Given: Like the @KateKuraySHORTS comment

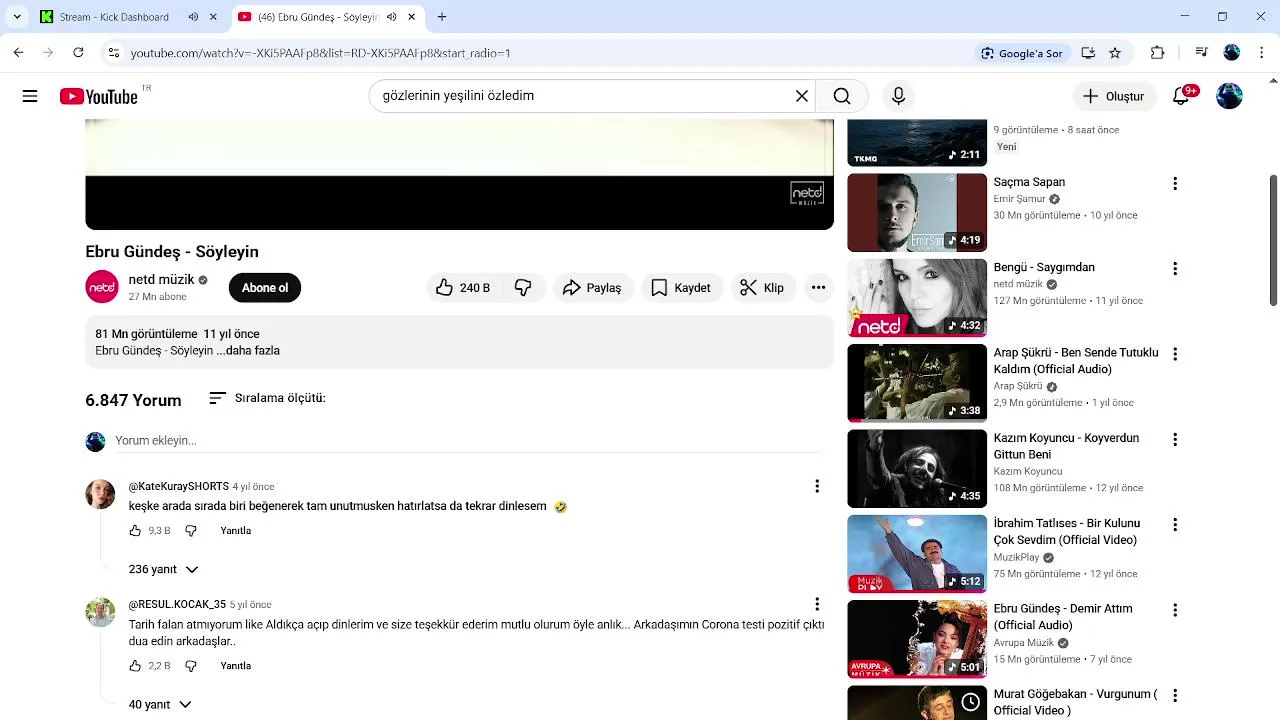Looking at the screenshot, I should click(x=135, y=531).
